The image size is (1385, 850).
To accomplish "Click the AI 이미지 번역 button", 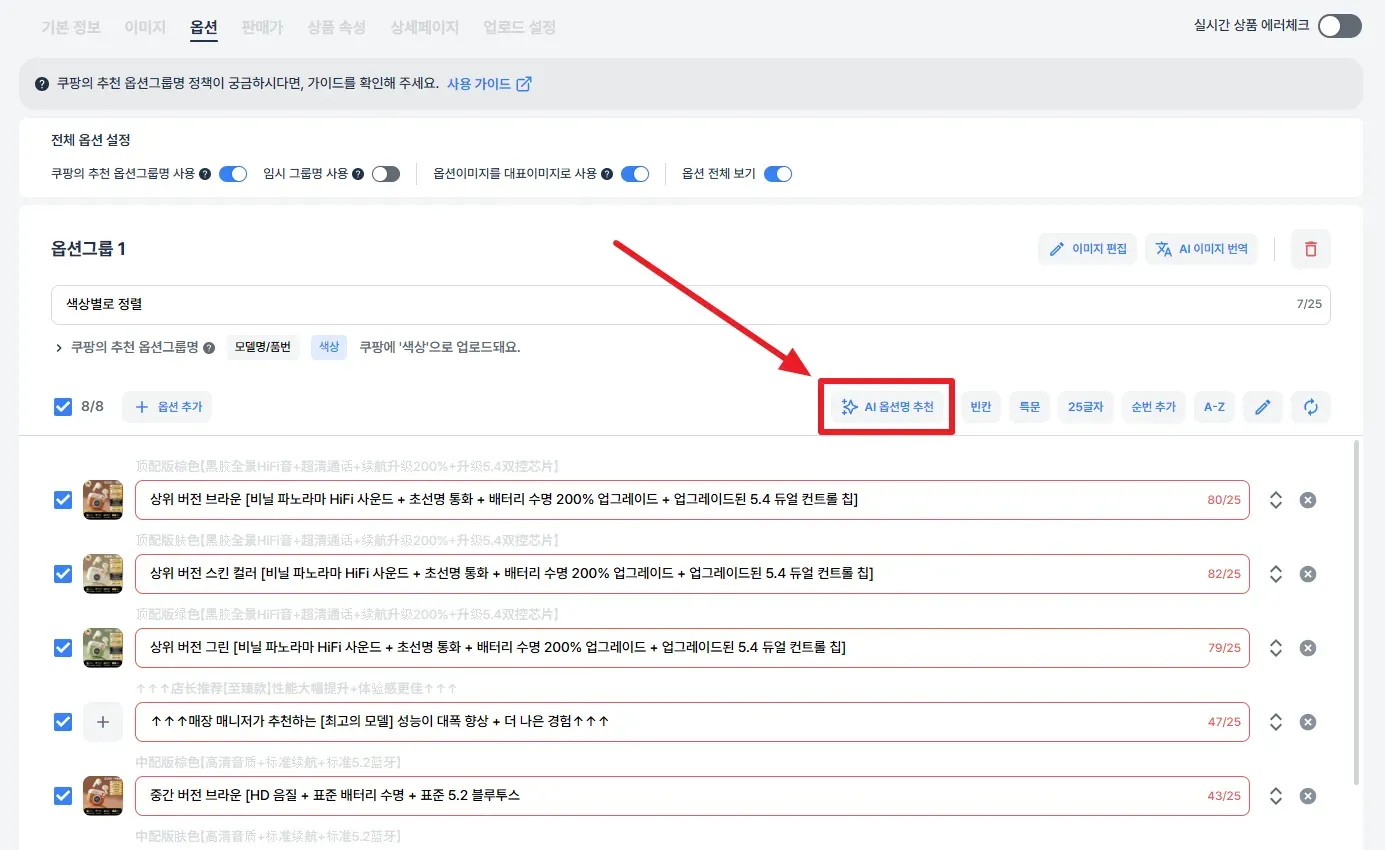I will 1200,249.
